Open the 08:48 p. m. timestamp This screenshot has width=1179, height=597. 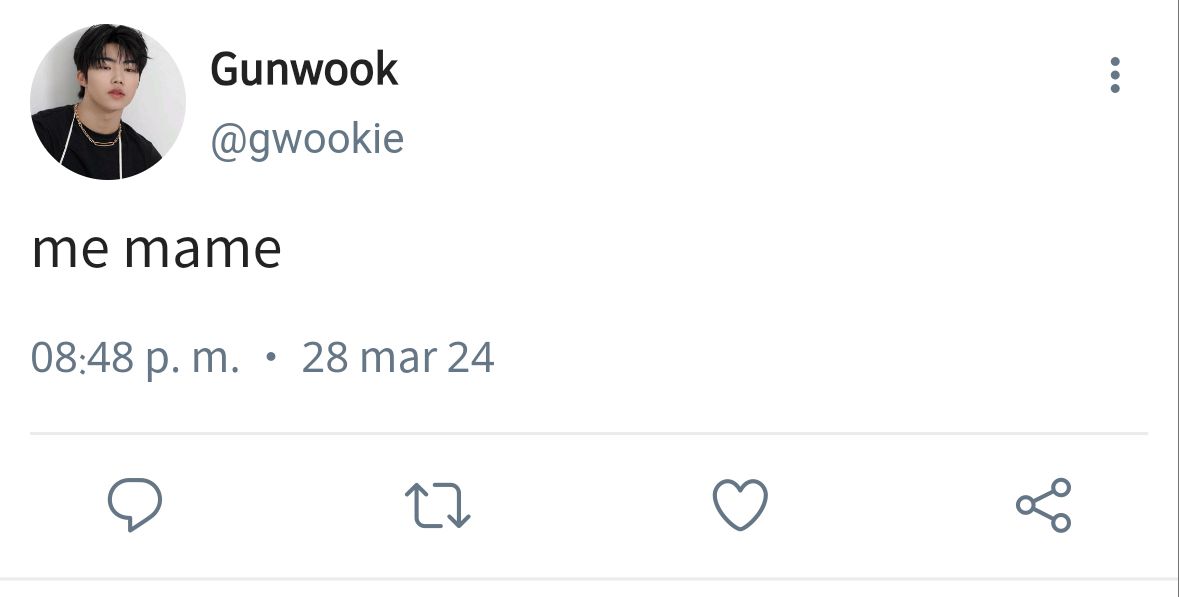[135, 357]
